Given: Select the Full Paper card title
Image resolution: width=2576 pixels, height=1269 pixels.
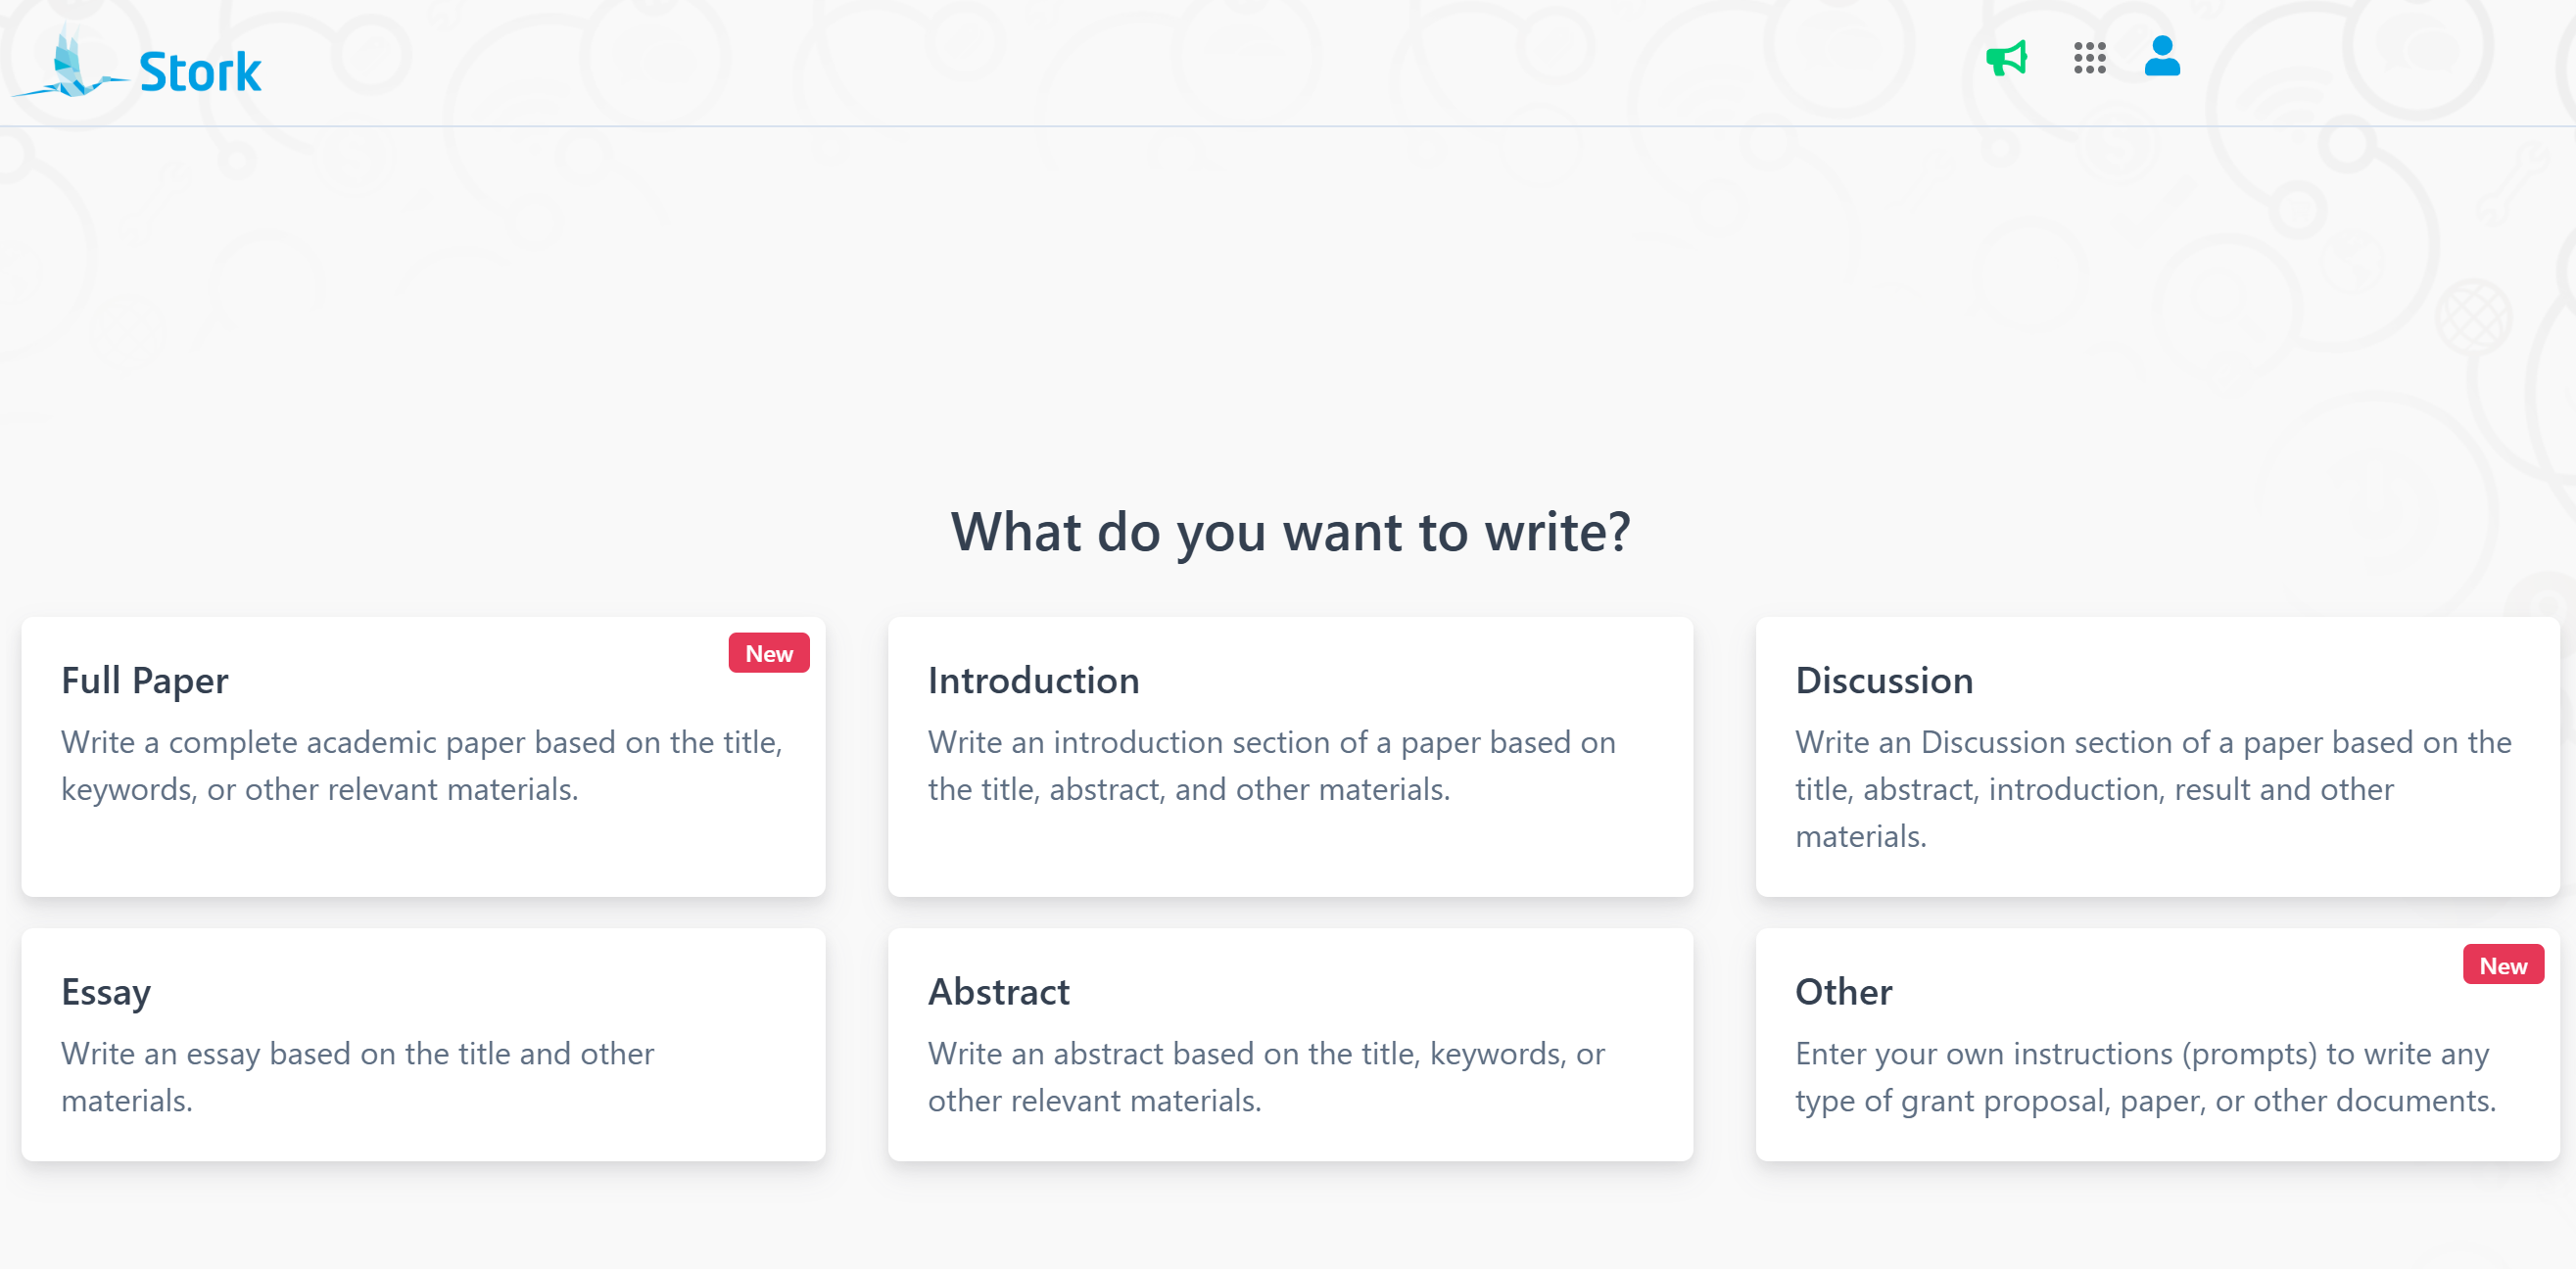Looking at the screenshot, I should [145, 681].
